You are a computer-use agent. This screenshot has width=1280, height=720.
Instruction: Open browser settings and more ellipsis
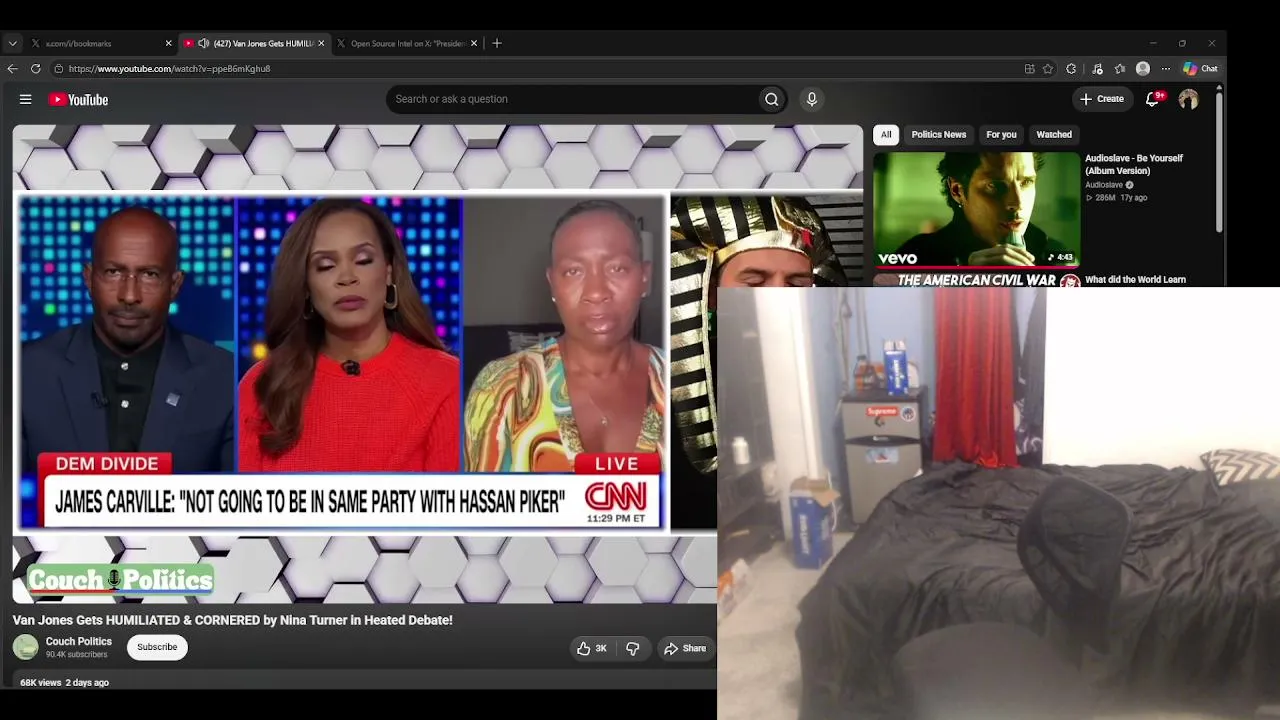1166,69
